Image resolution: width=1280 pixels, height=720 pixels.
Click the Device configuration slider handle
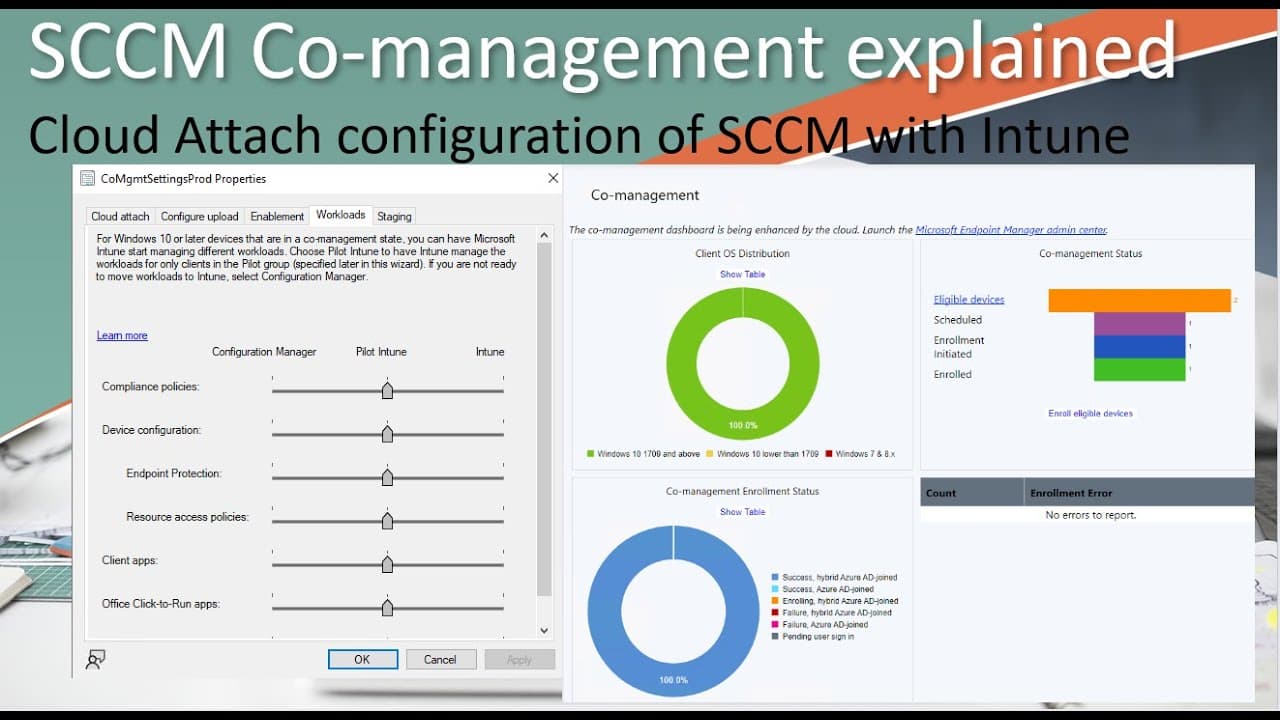pyautogui.click(x=387, y=434)
